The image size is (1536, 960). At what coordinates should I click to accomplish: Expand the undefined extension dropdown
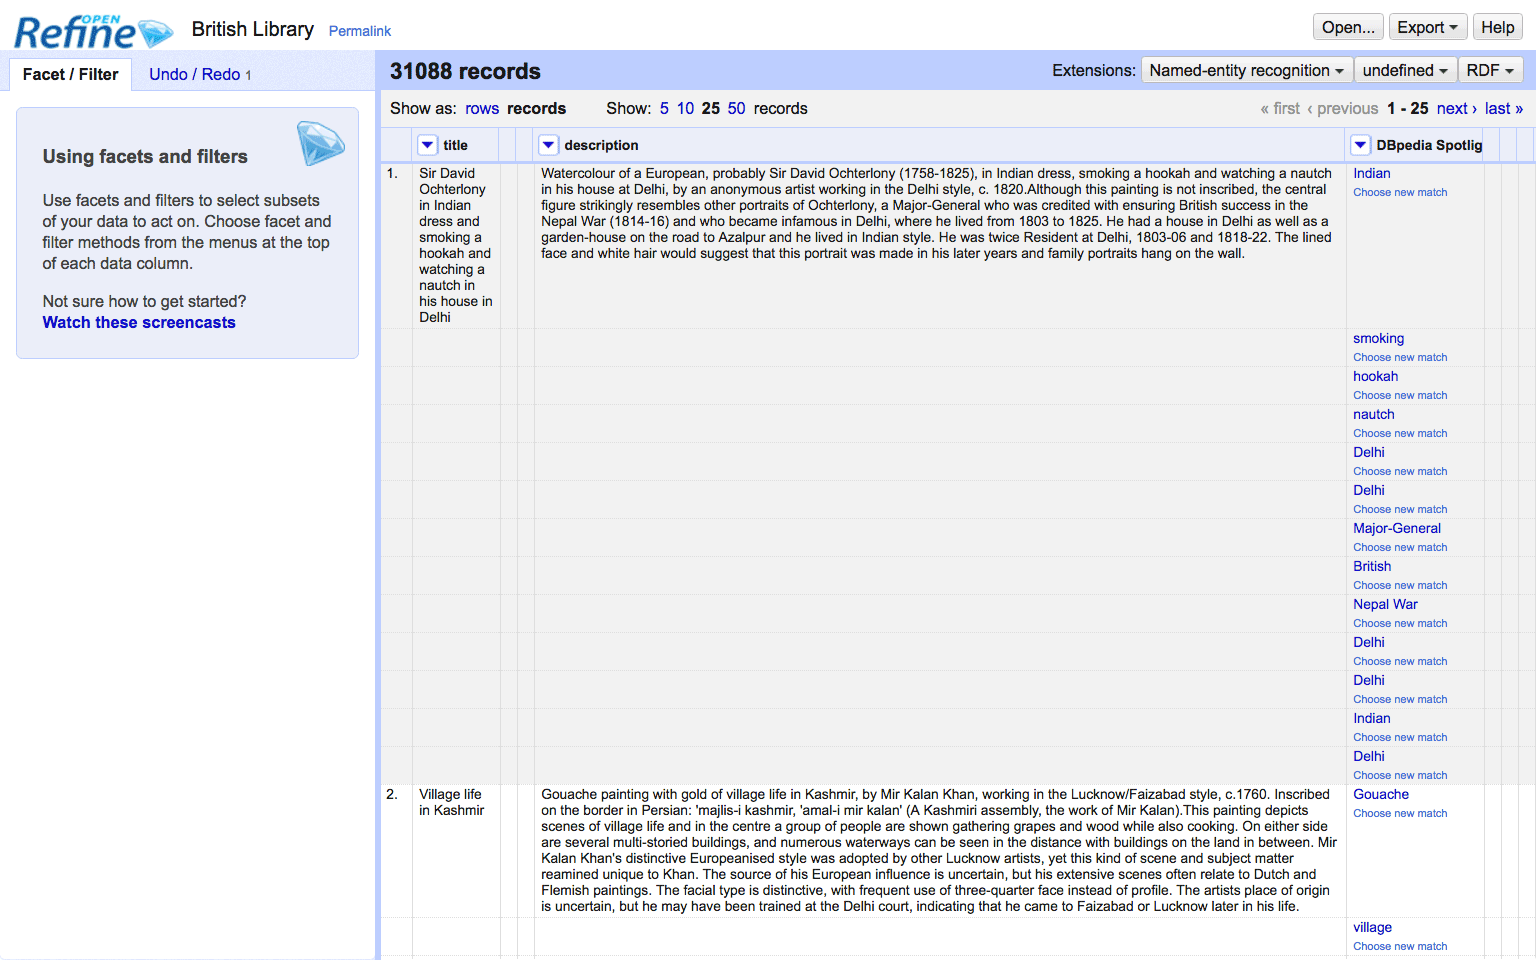pyautogui.click(x=1404, y=70)
